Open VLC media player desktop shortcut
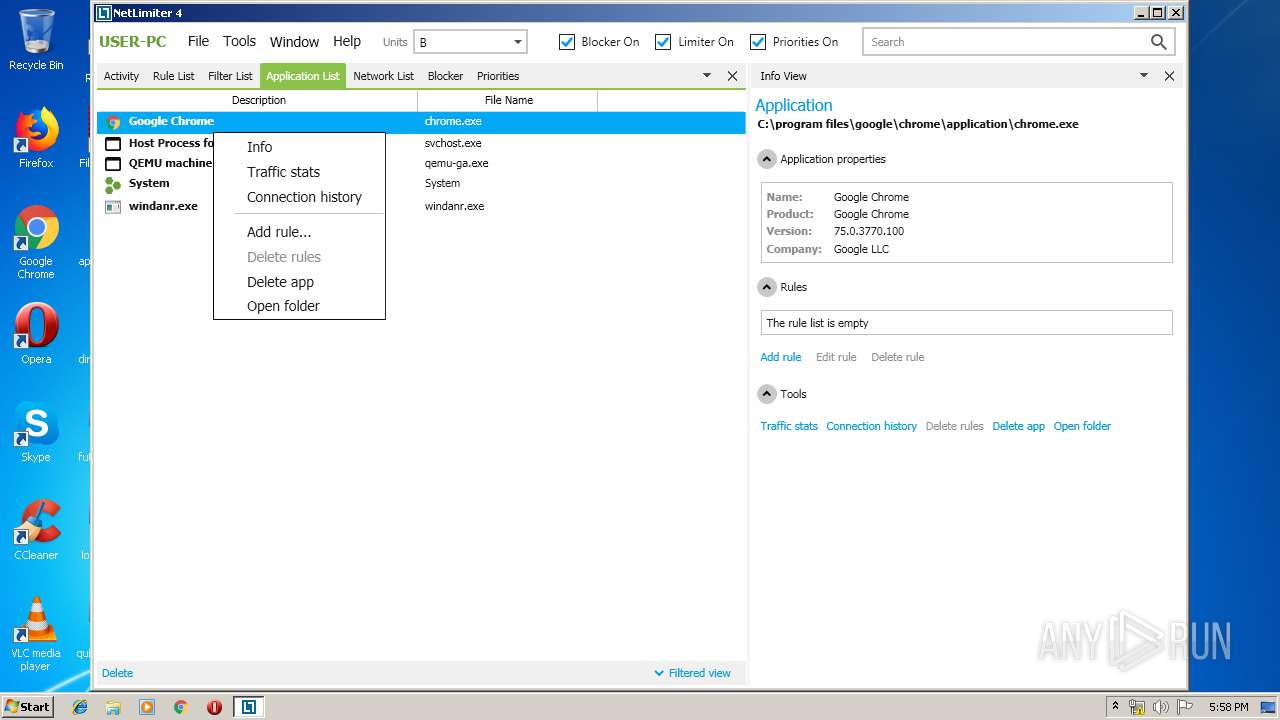This screenshot has width=1280, height=720. tap(36, 634)
